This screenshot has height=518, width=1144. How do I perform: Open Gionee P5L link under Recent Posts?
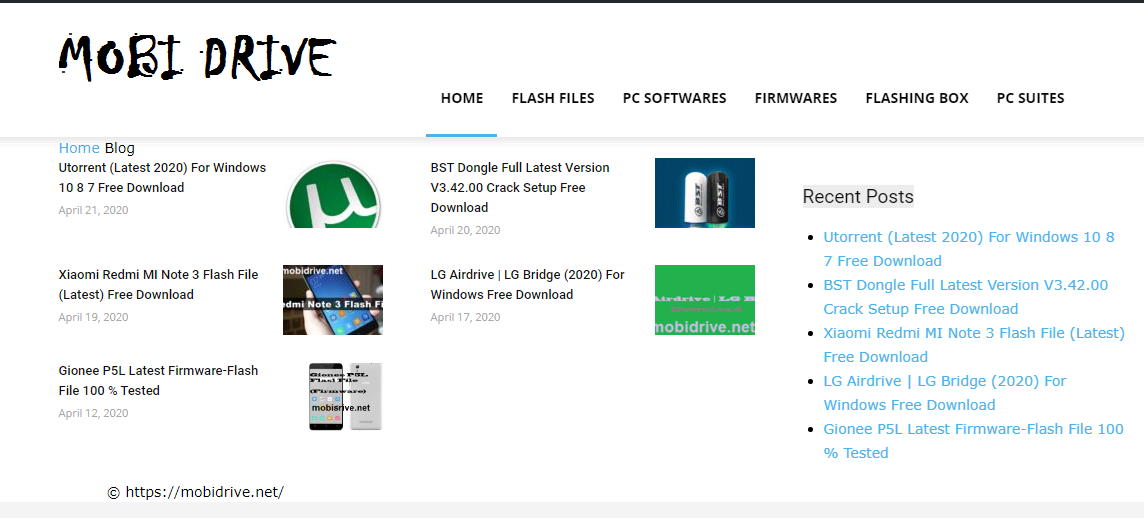click(x=974, y=441)
